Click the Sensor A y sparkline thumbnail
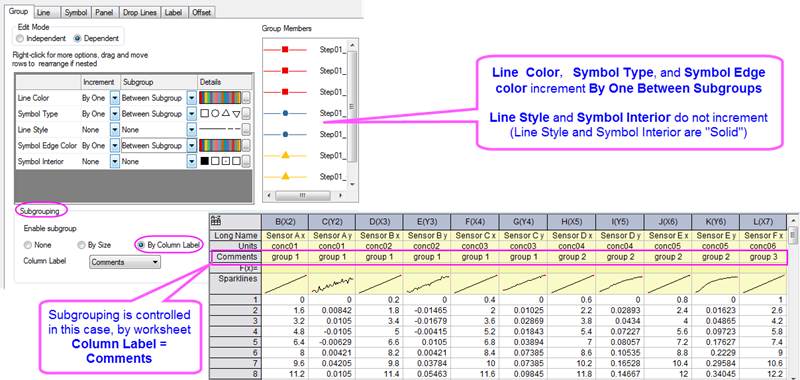This screenshot has width=800, height=380. pos(332,284)
